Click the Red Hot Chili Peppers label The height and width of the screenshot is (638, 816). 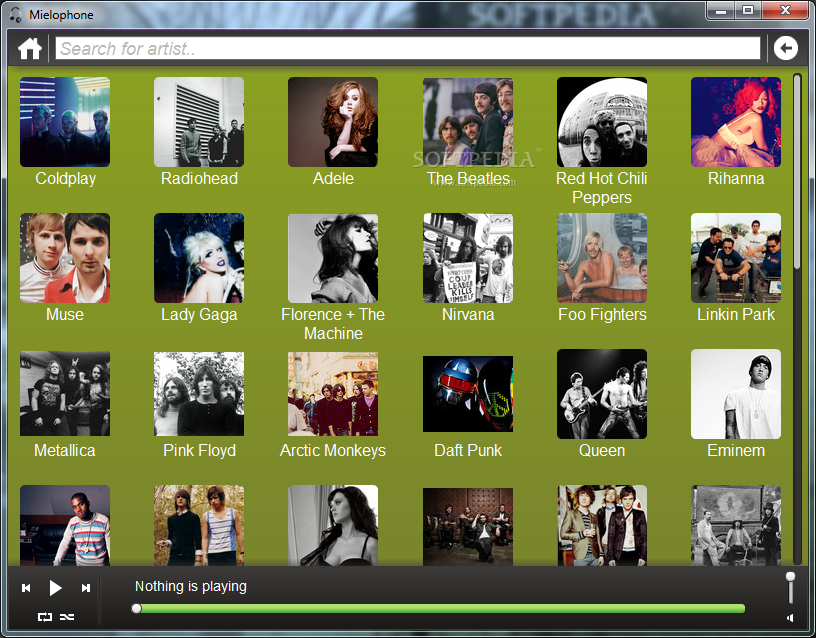point(602,188)
